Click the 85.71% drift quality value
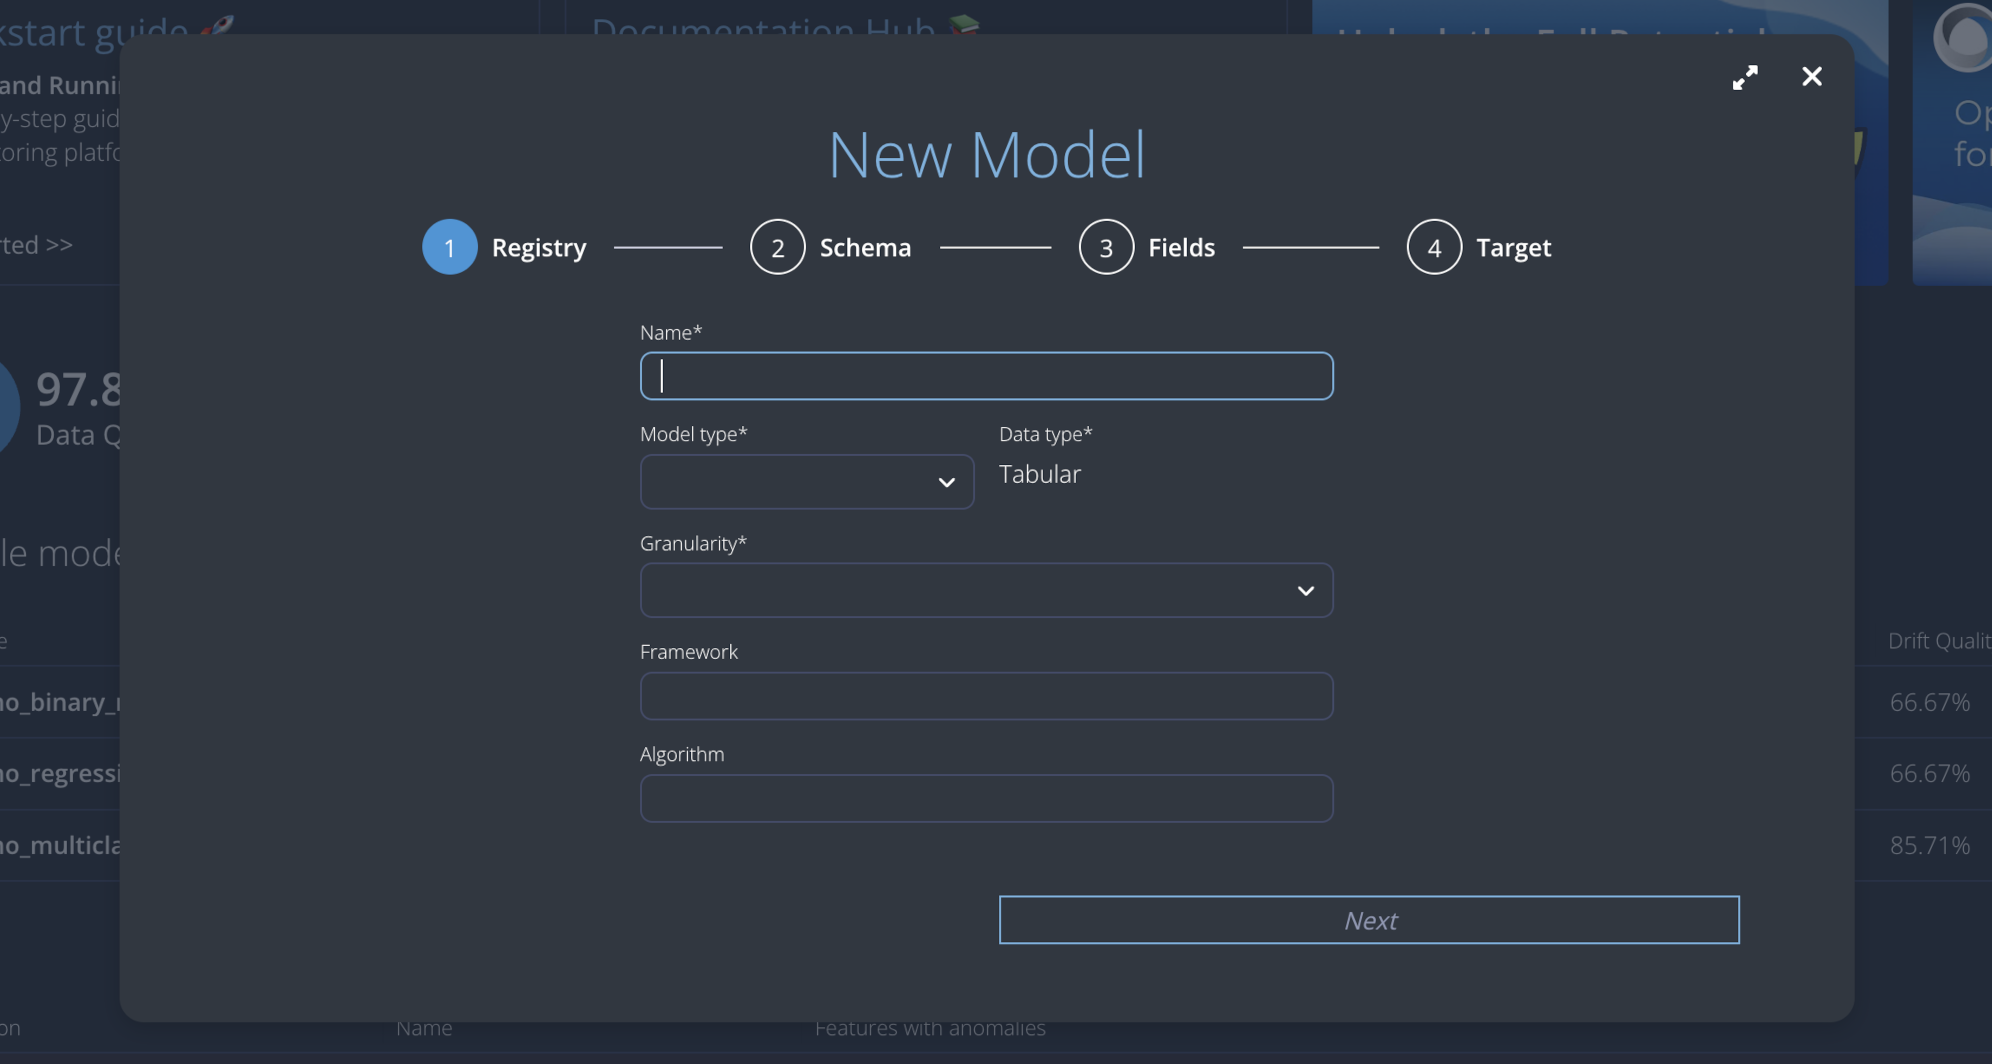The width and height of the screenshot is (1992, 1064). [1930, 845]
